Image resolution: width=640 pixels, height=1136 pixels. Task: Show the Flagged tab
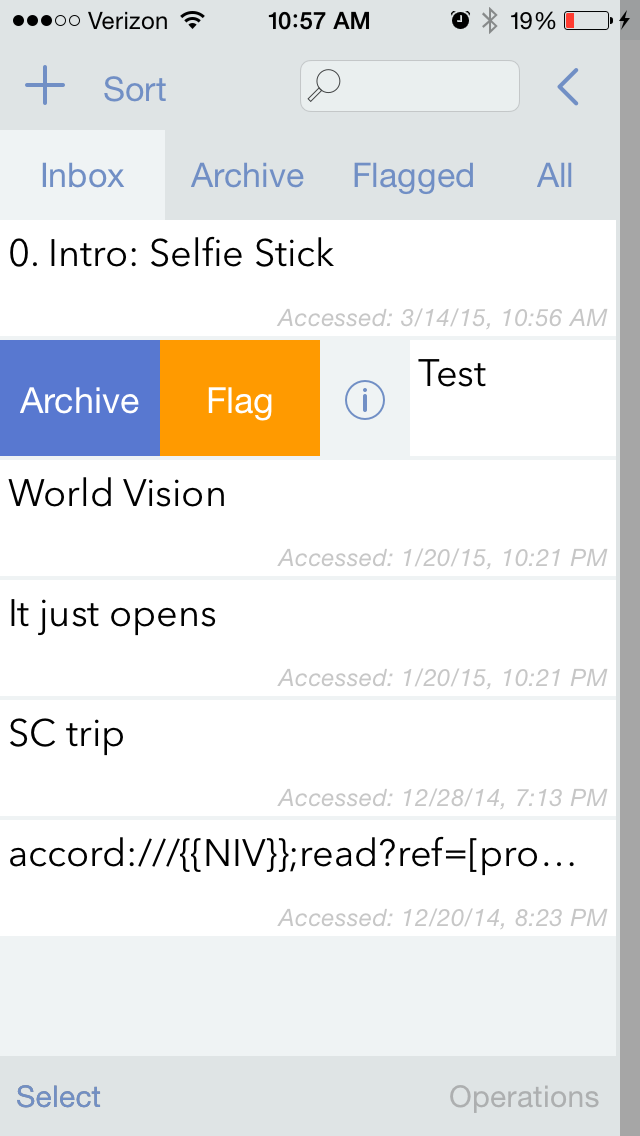[x=413, y=176]
